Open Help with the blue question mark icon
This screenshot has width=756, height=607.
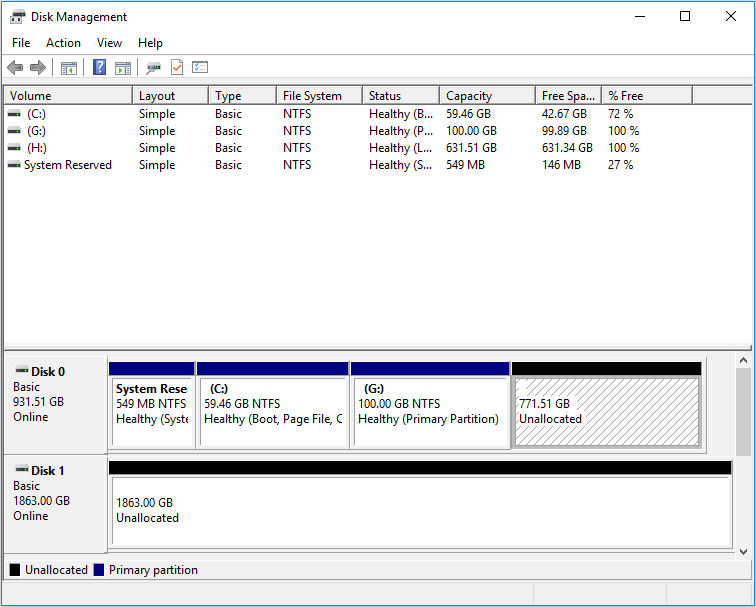click(100, 68)
